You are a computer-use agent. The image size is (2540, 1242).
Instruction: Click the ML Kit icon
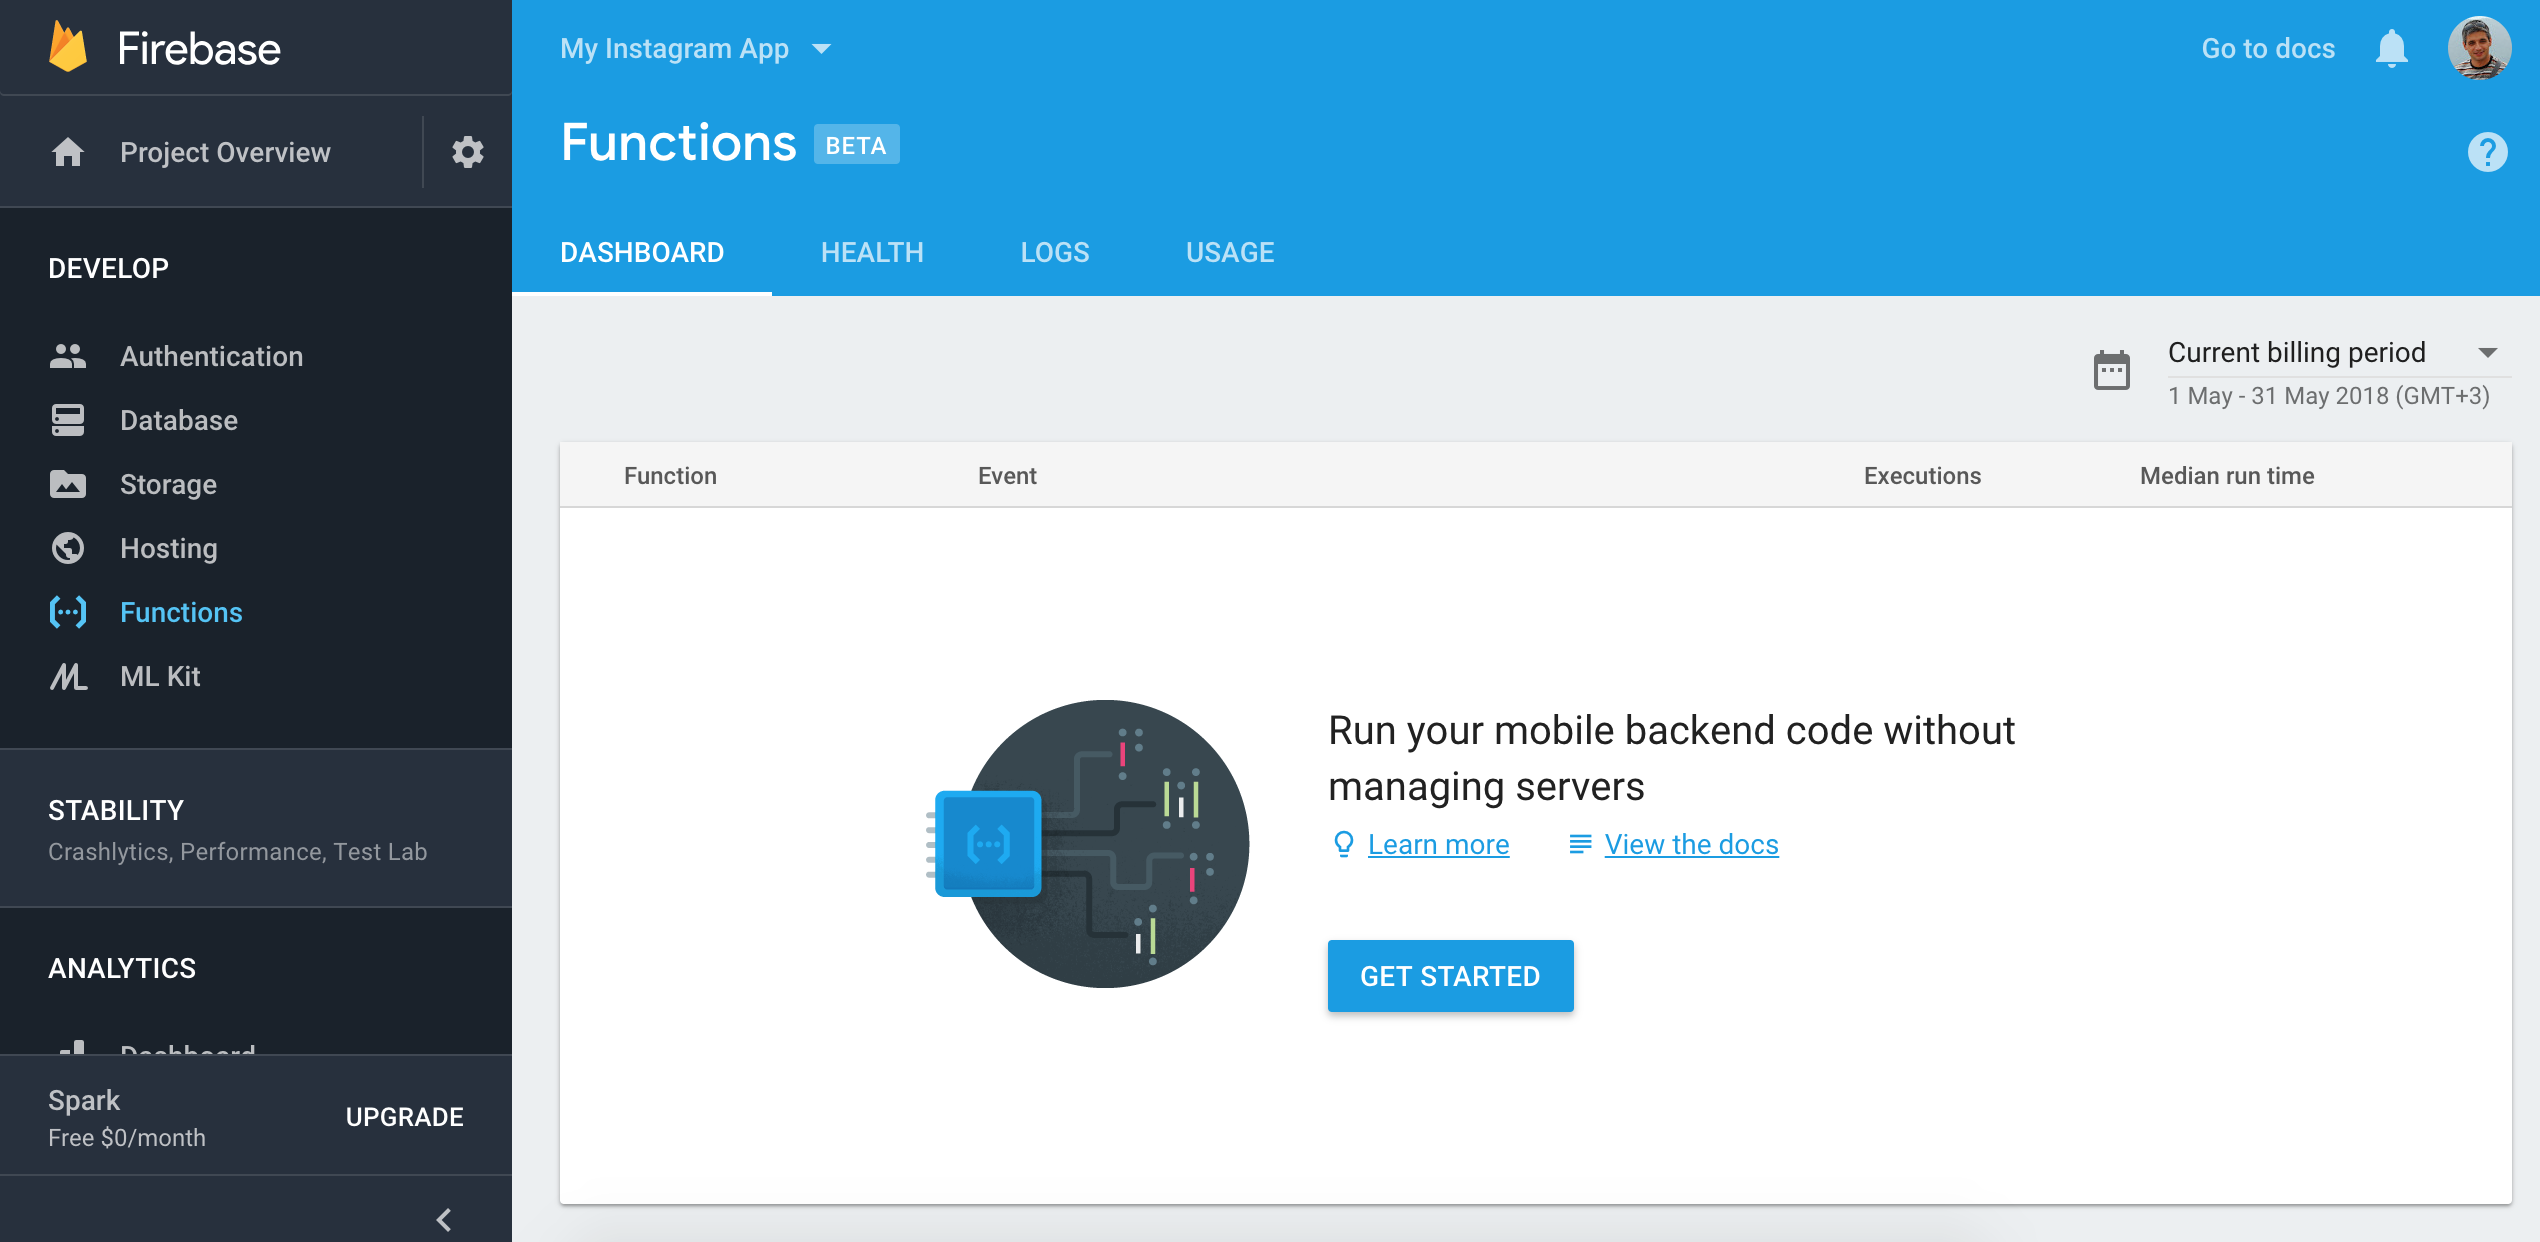(68, 676)
